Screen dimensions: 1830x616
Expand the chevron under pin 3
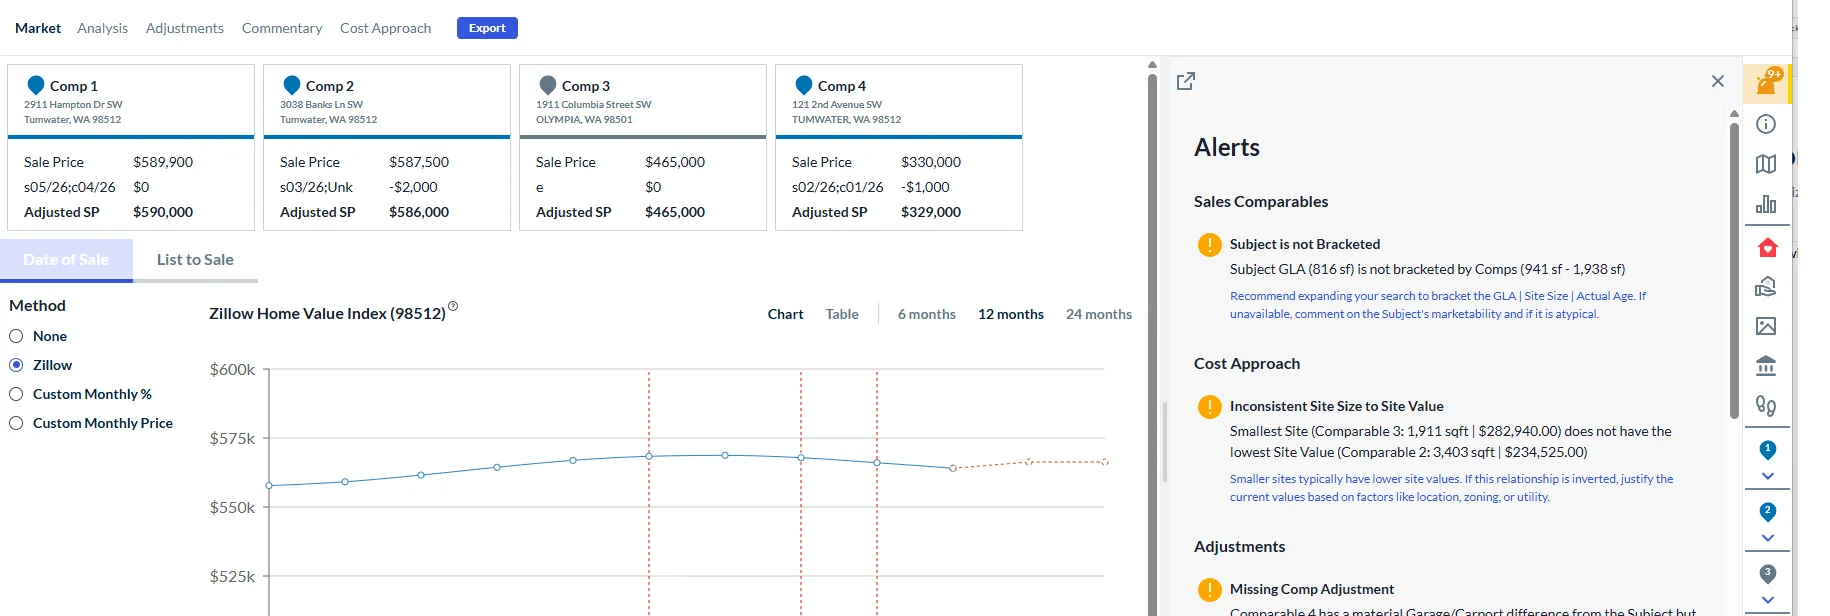1767,600
